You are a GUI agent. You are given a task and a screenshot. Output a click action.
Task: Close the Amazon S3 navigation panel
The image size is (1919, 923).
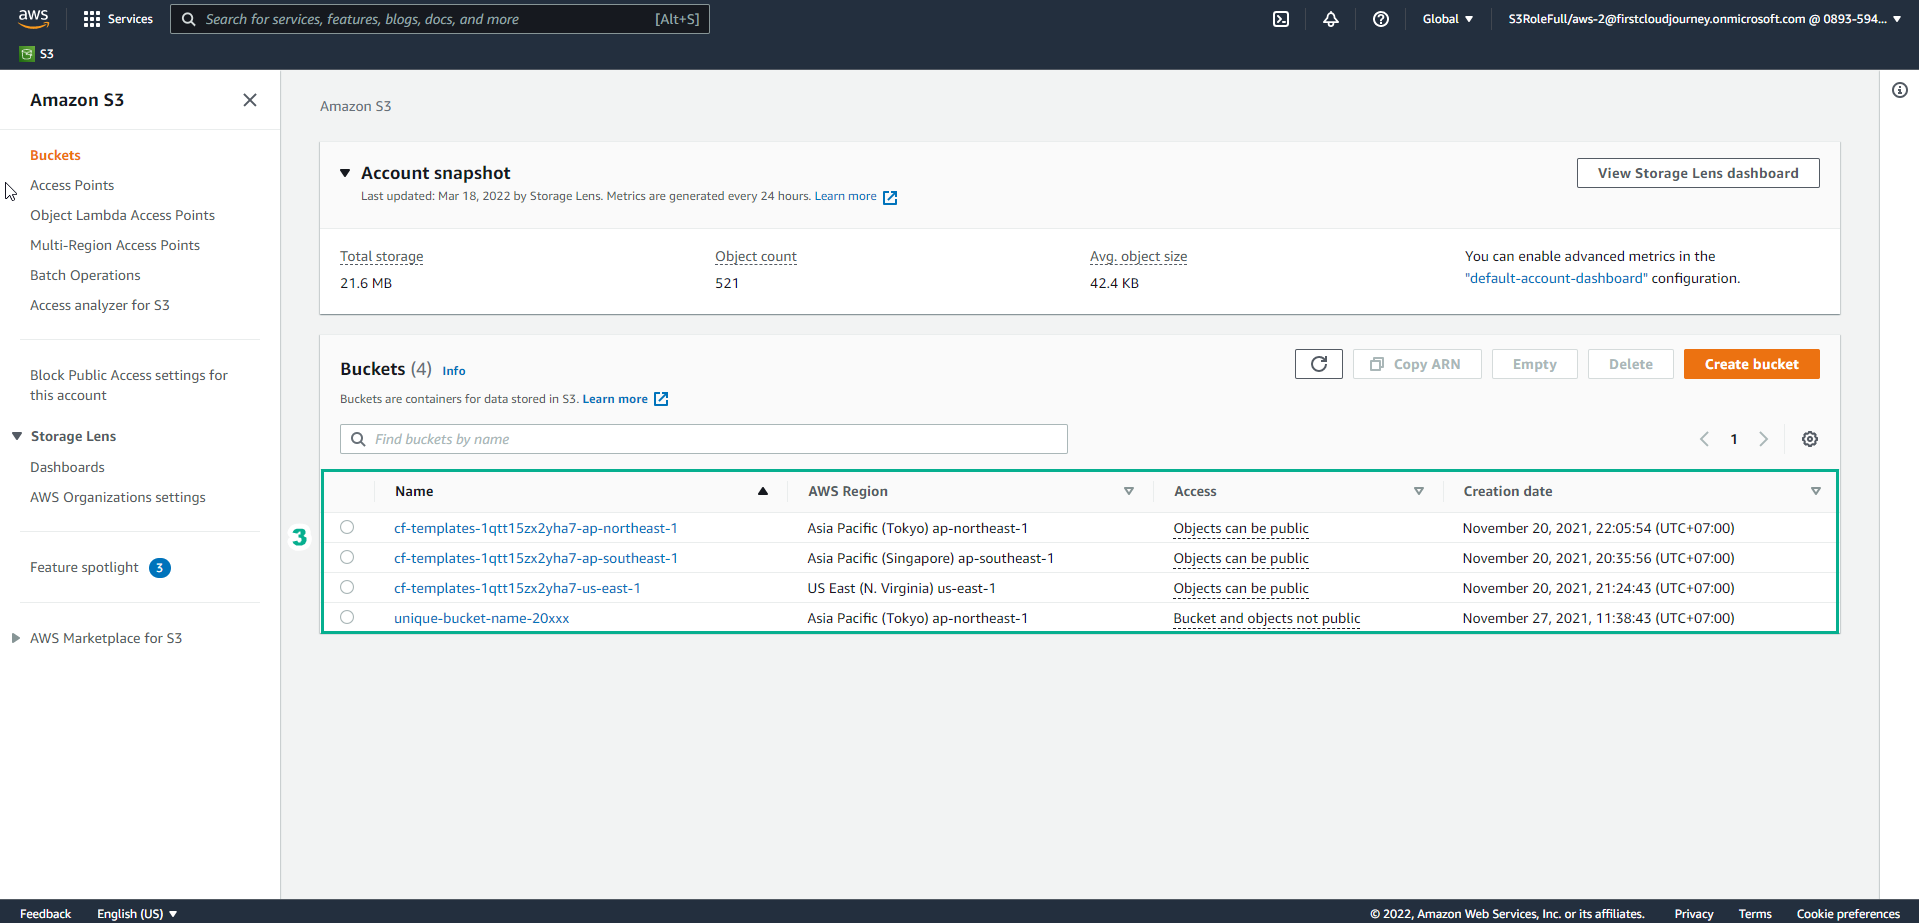250,100
